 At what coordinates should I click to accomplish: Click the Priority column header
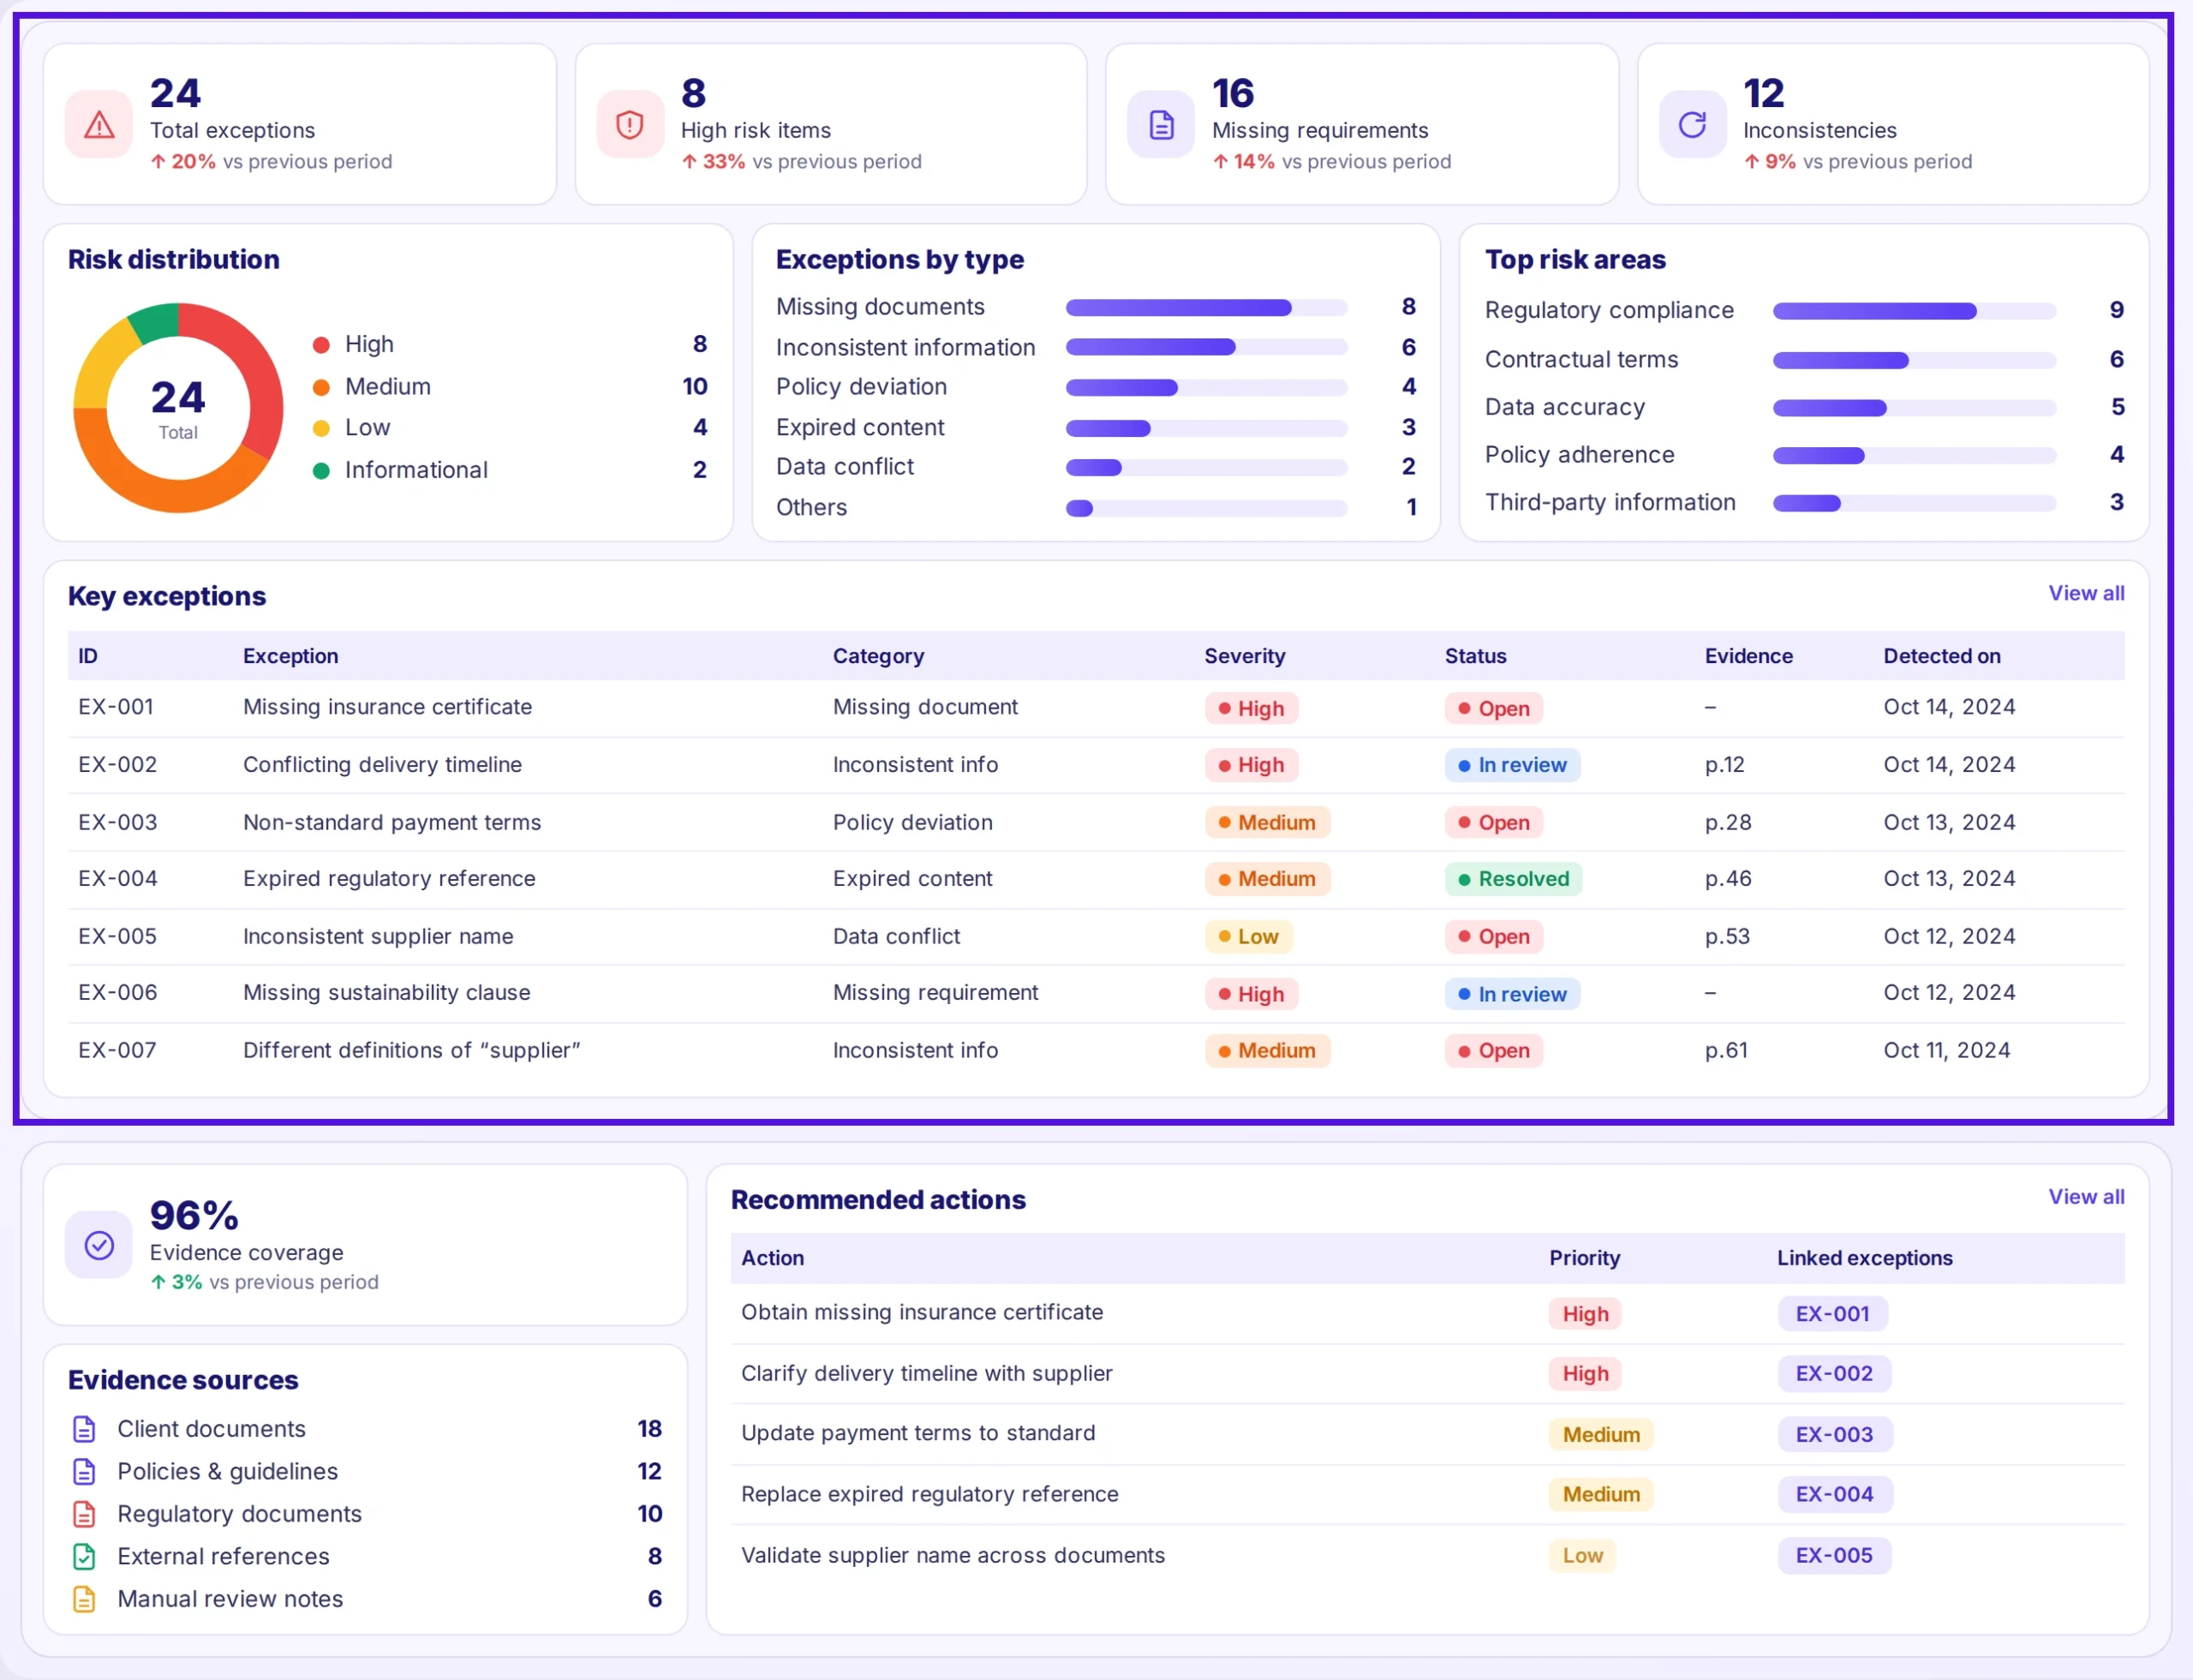point(1584,1258)
